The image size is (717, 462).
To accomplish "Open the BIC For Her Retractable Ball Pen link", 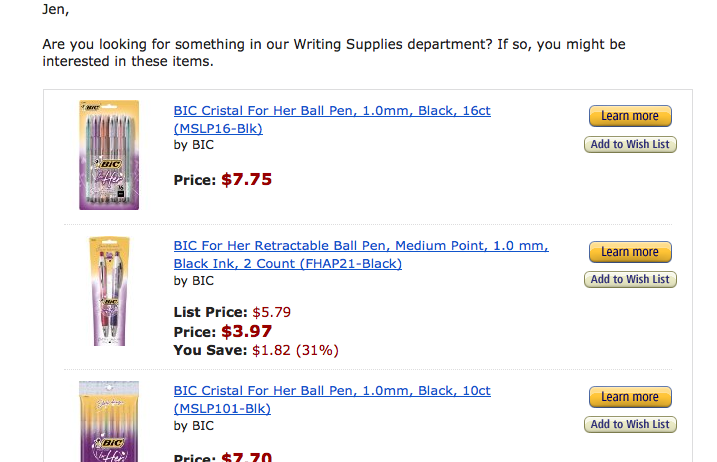I will pos(360,246).
